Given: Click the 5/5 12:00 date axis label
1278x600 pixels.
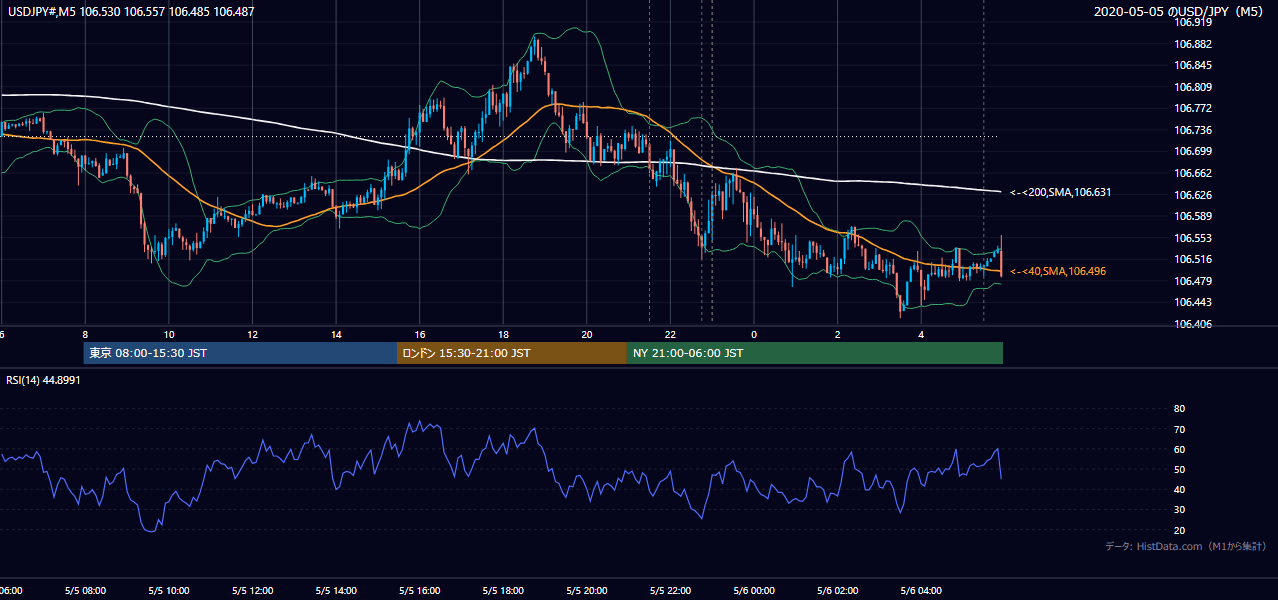Looking at the screenshot, I should tap(252, 591).
